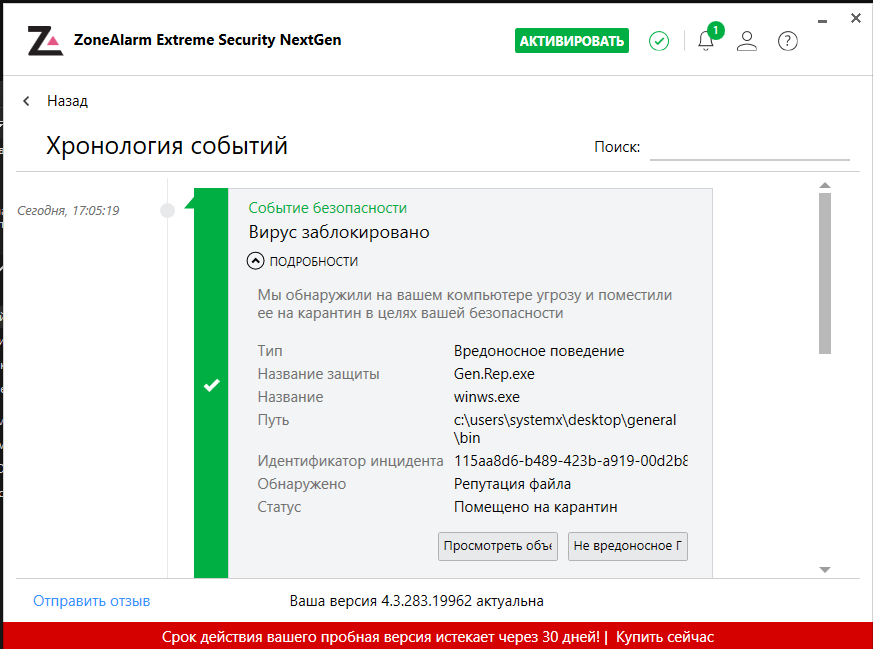Click the Купить сейчас link
This screenshot has width=873, height=649.
point(665,637)
